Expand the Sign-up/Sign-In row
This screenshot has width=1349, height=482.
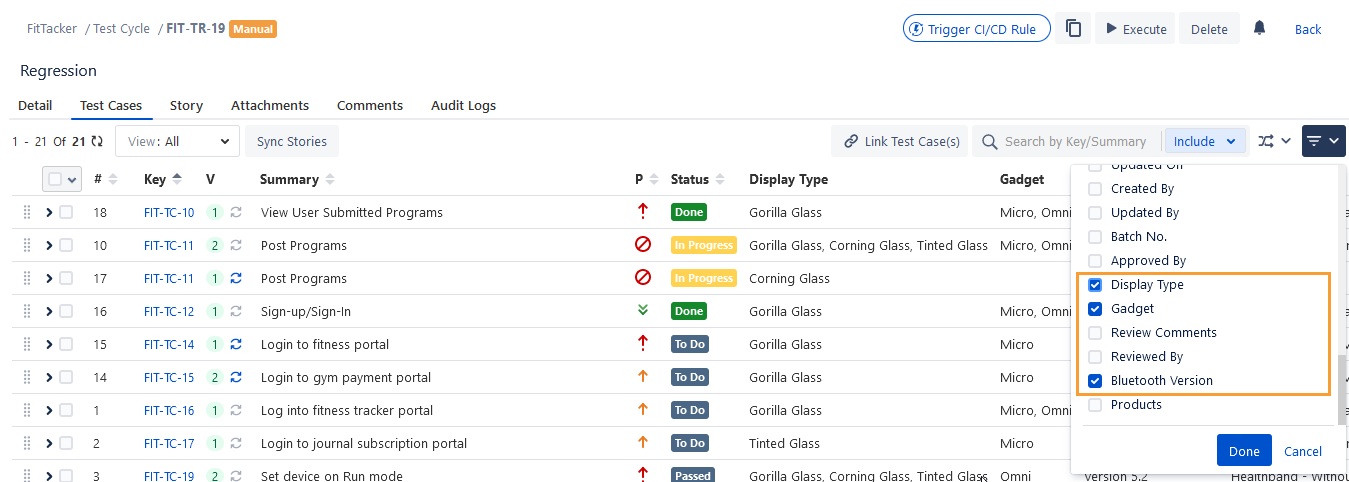[x=49, y=311]
